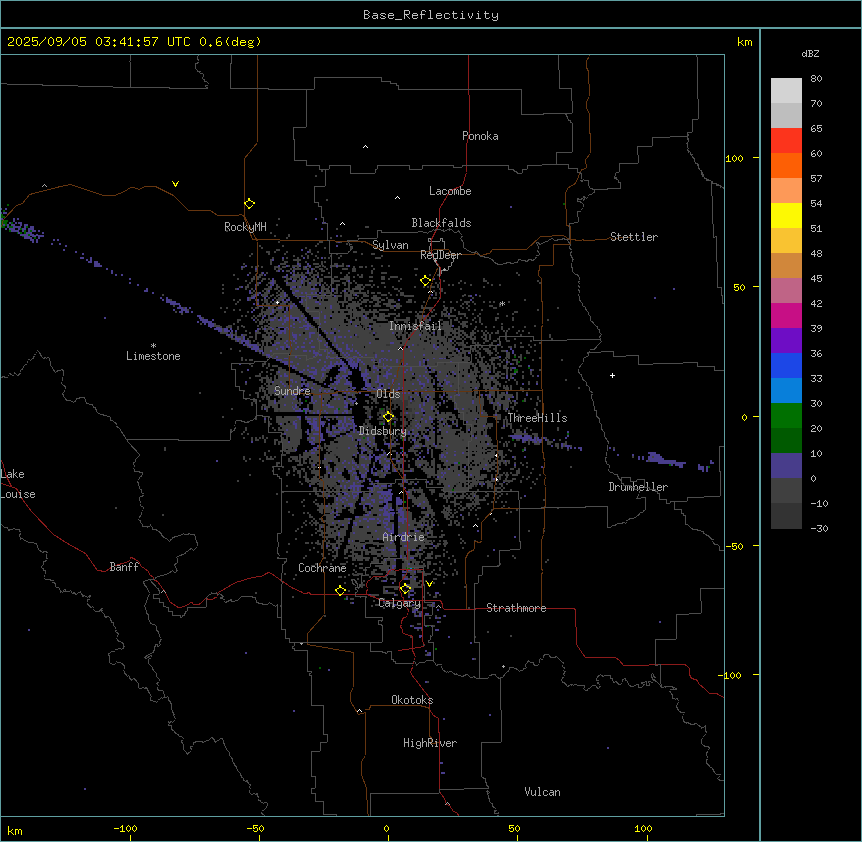Viewport: 862px width, 842px height.
Task: Click the Banff label
Action: click(x=124, y=567)
